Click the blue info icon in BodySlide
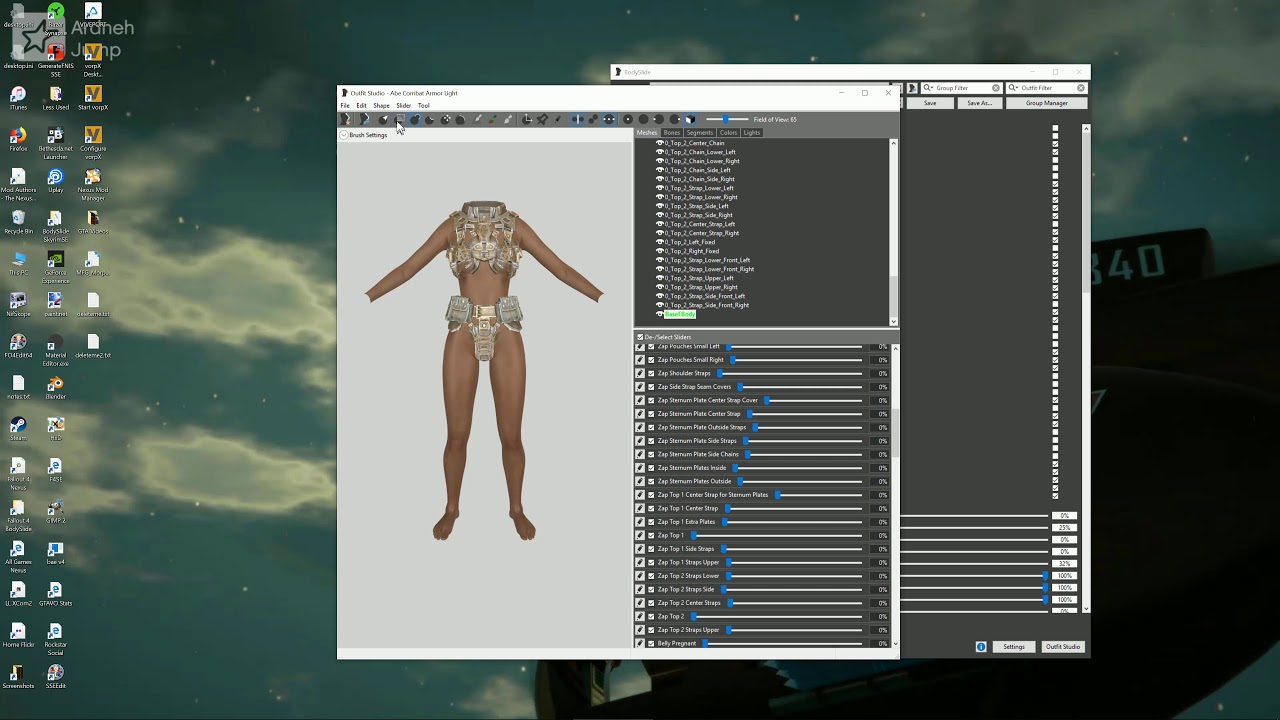 click(981, 647)
